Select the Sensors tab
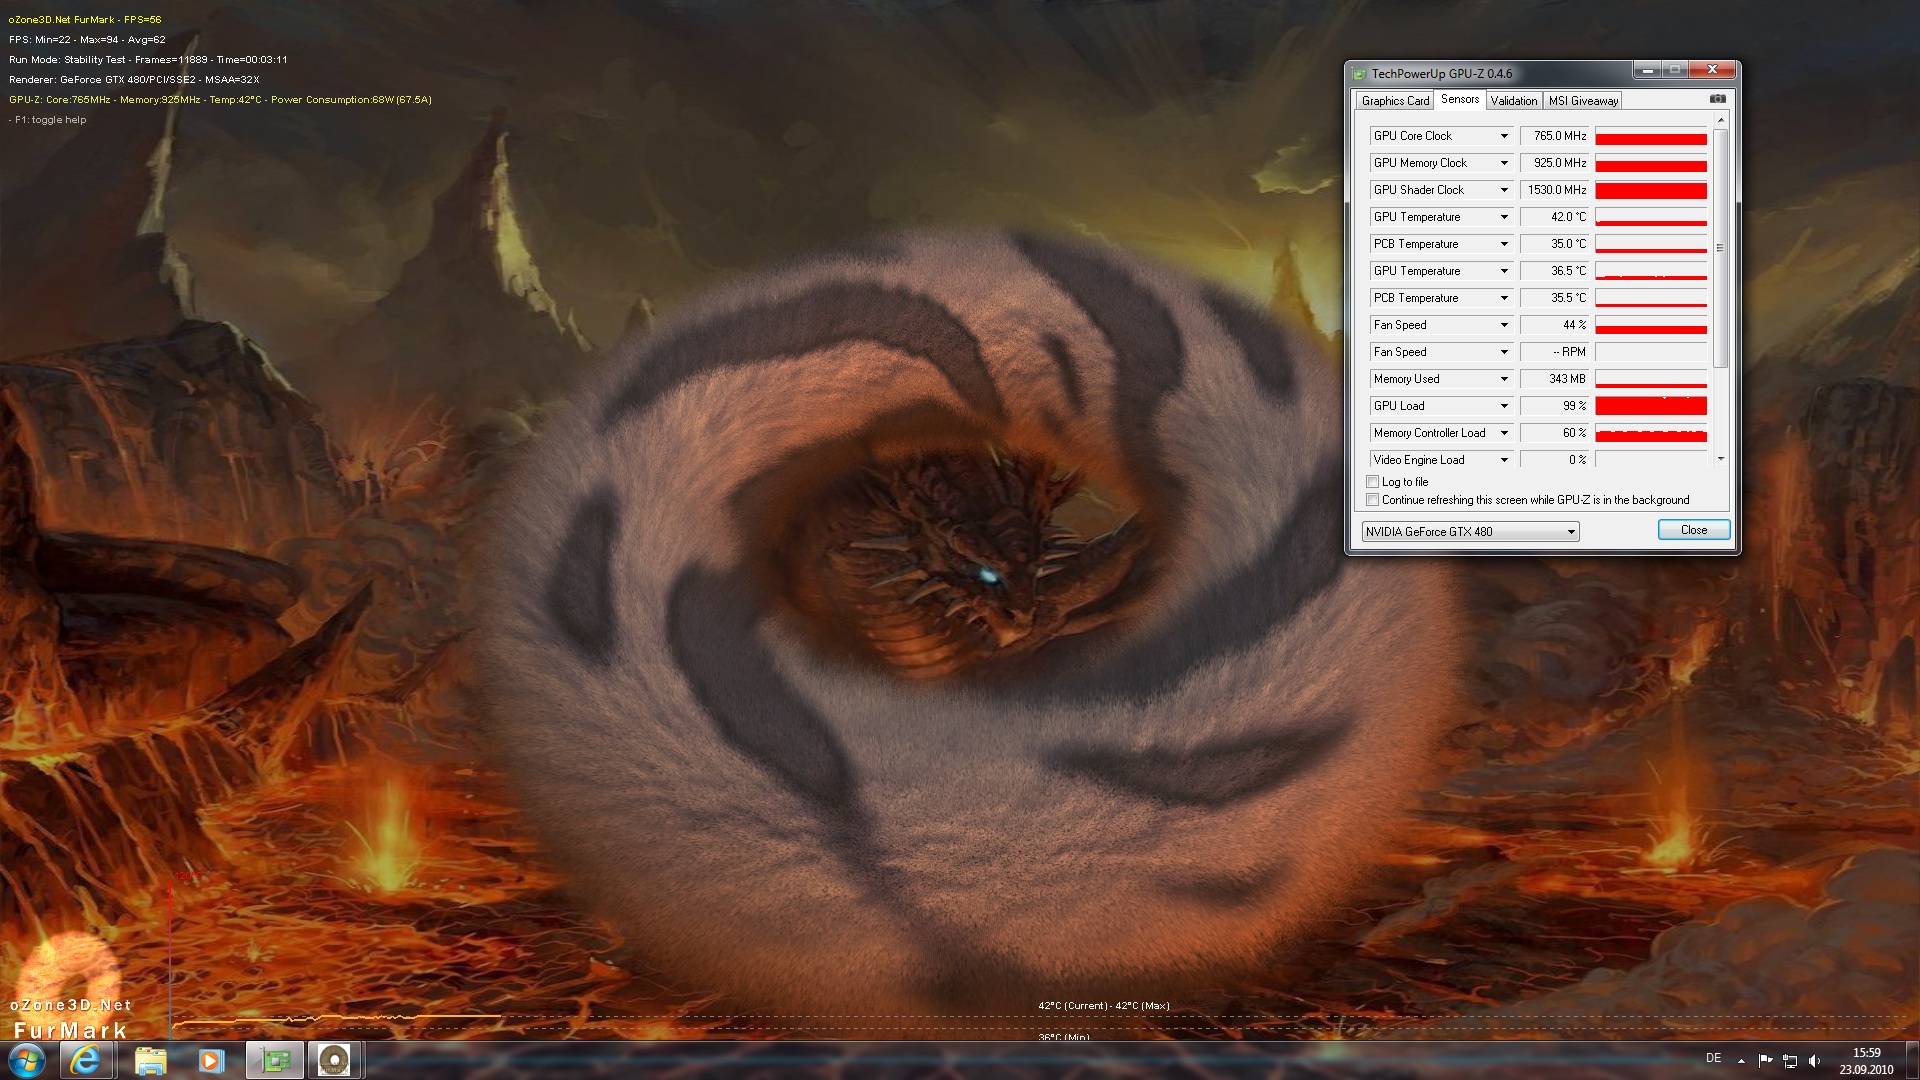The height and width of the screenshot is (1080, 1920). (1460, 100)
